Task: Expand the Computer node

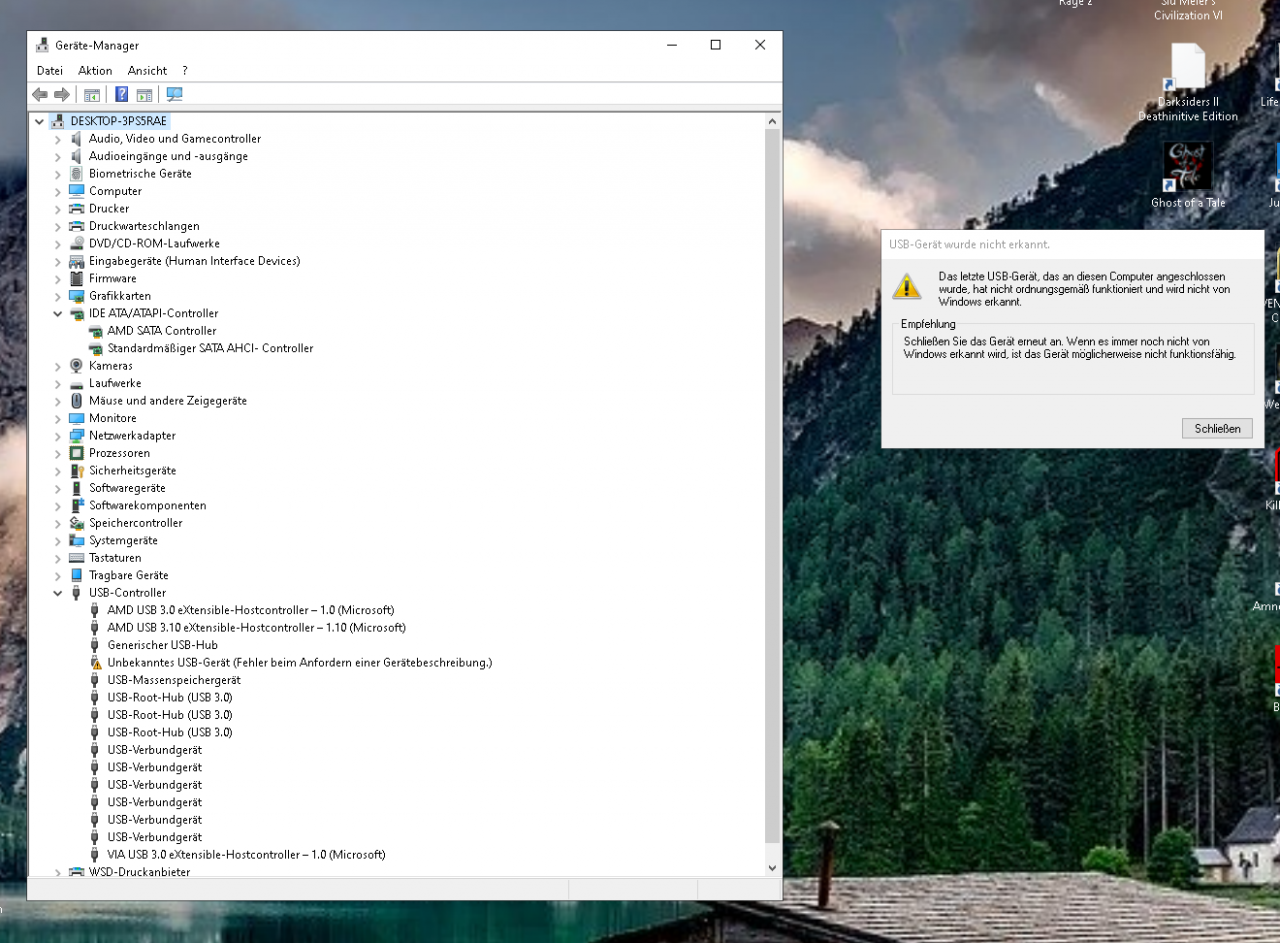Action: (58, 191)
